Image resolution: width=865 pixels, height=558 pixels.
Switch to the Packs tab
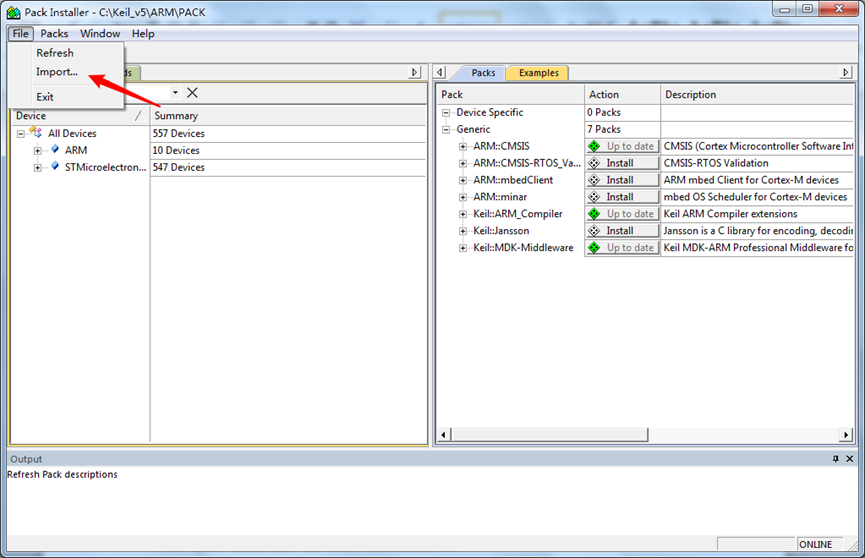pos(483,73)
